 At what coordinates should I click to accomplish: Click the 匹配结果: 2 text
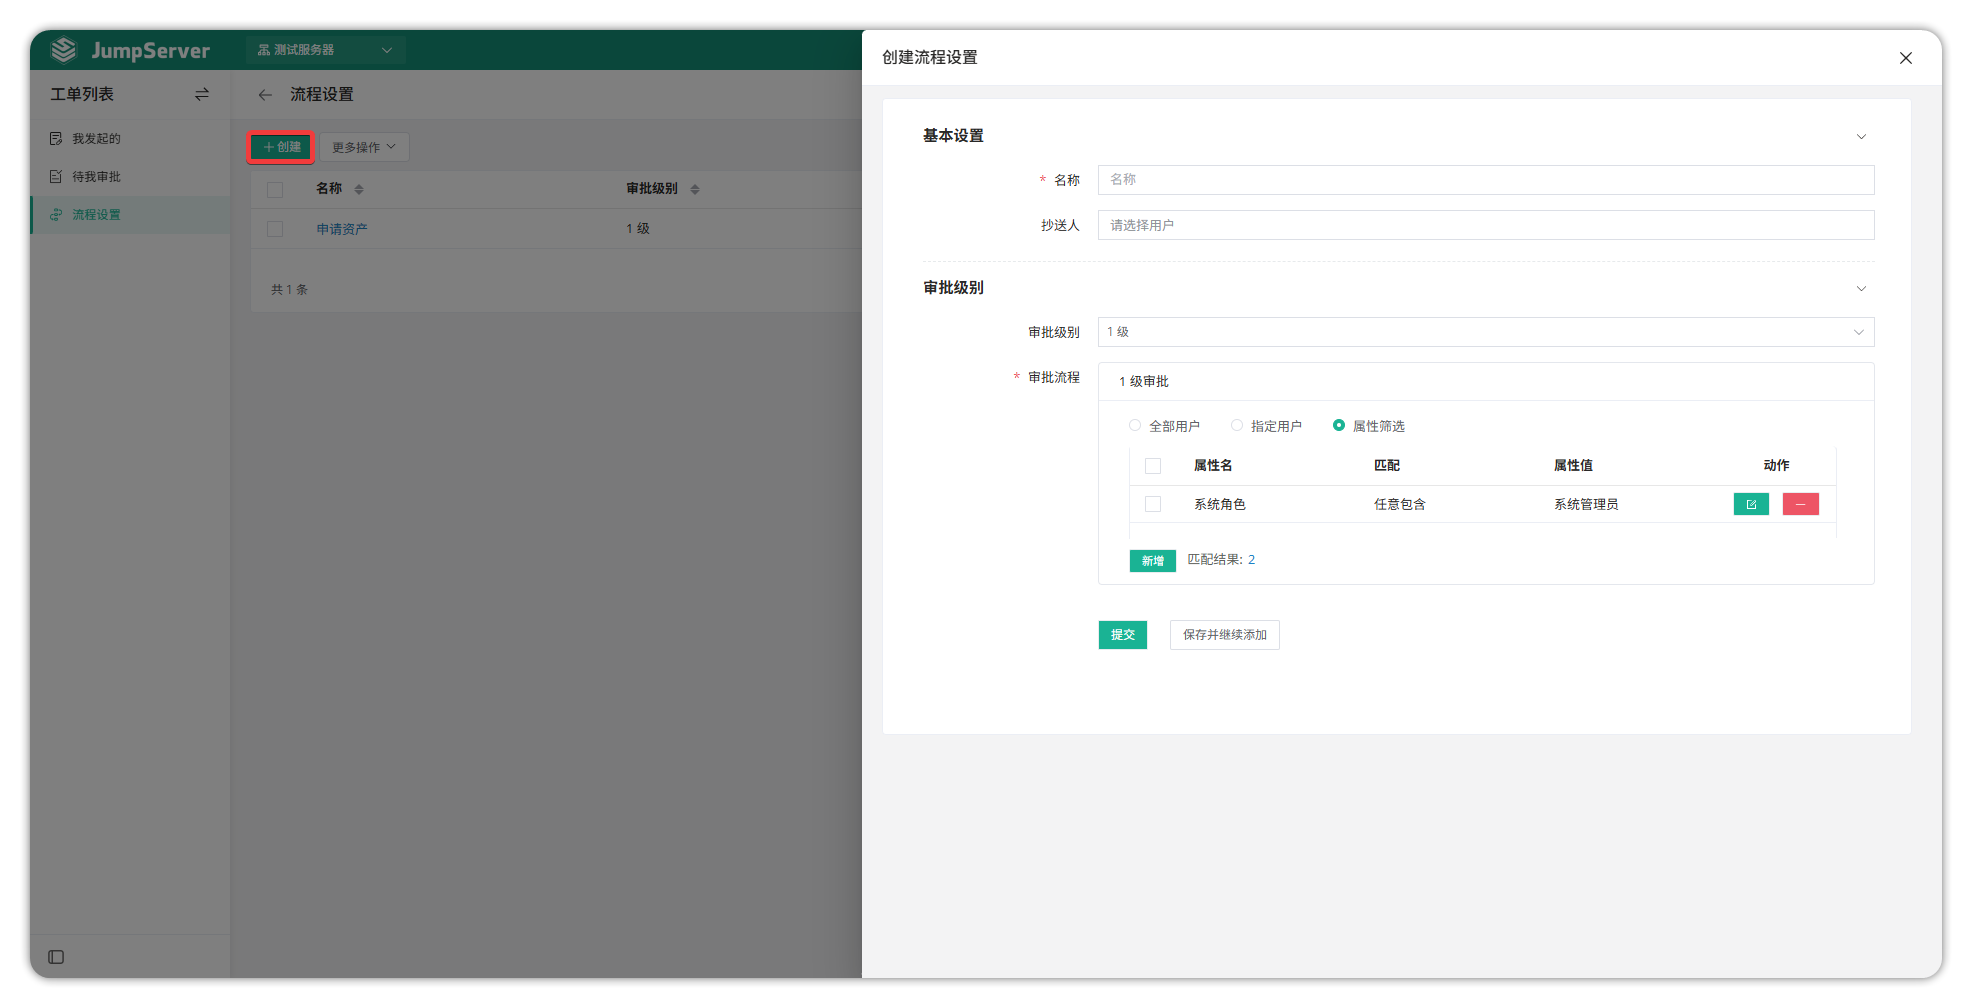[x=1221, y=560]
